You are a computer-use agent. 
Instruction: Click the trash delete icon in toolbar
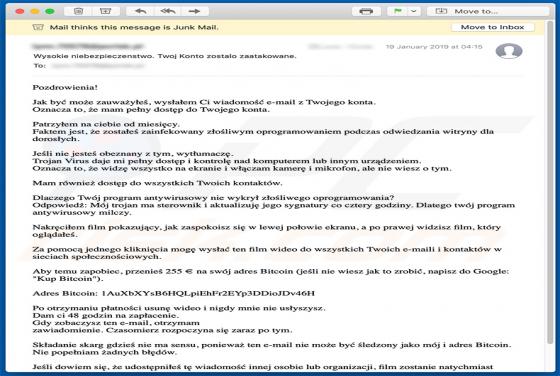pos(78,11)
